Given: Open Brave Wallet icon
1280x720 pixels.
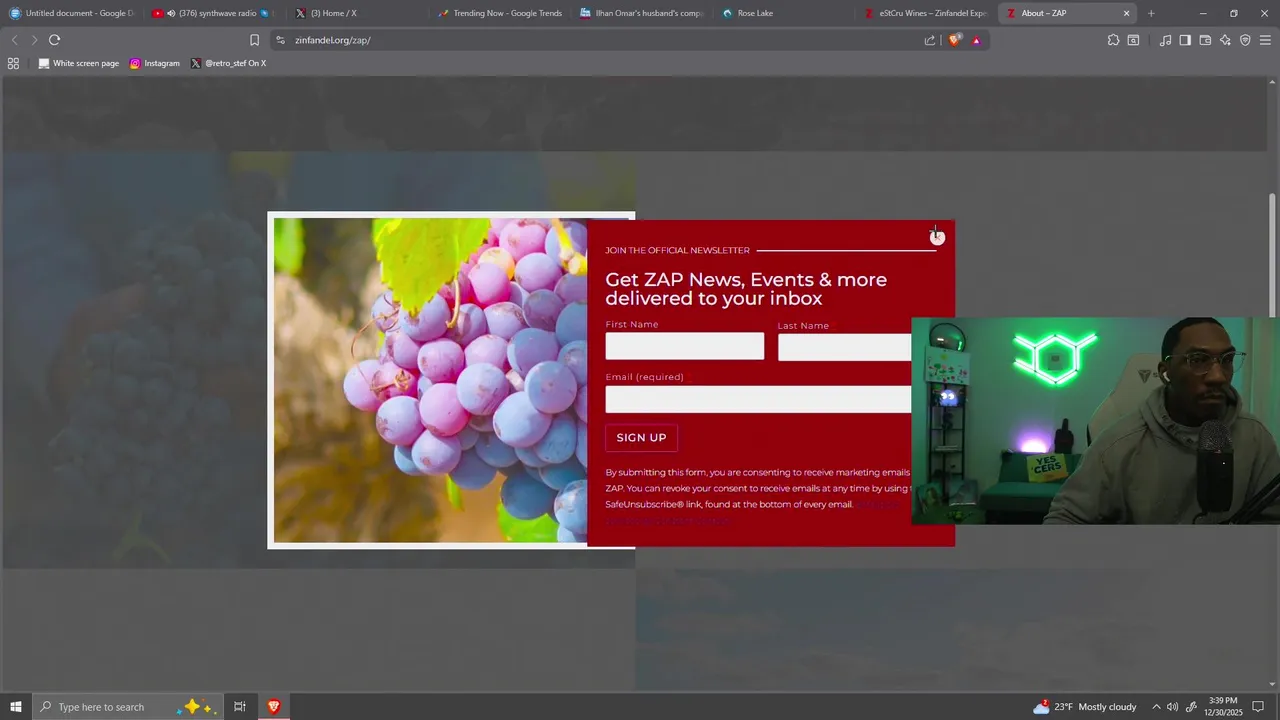Looking at the screenshot, I should tap(1205, 40).
